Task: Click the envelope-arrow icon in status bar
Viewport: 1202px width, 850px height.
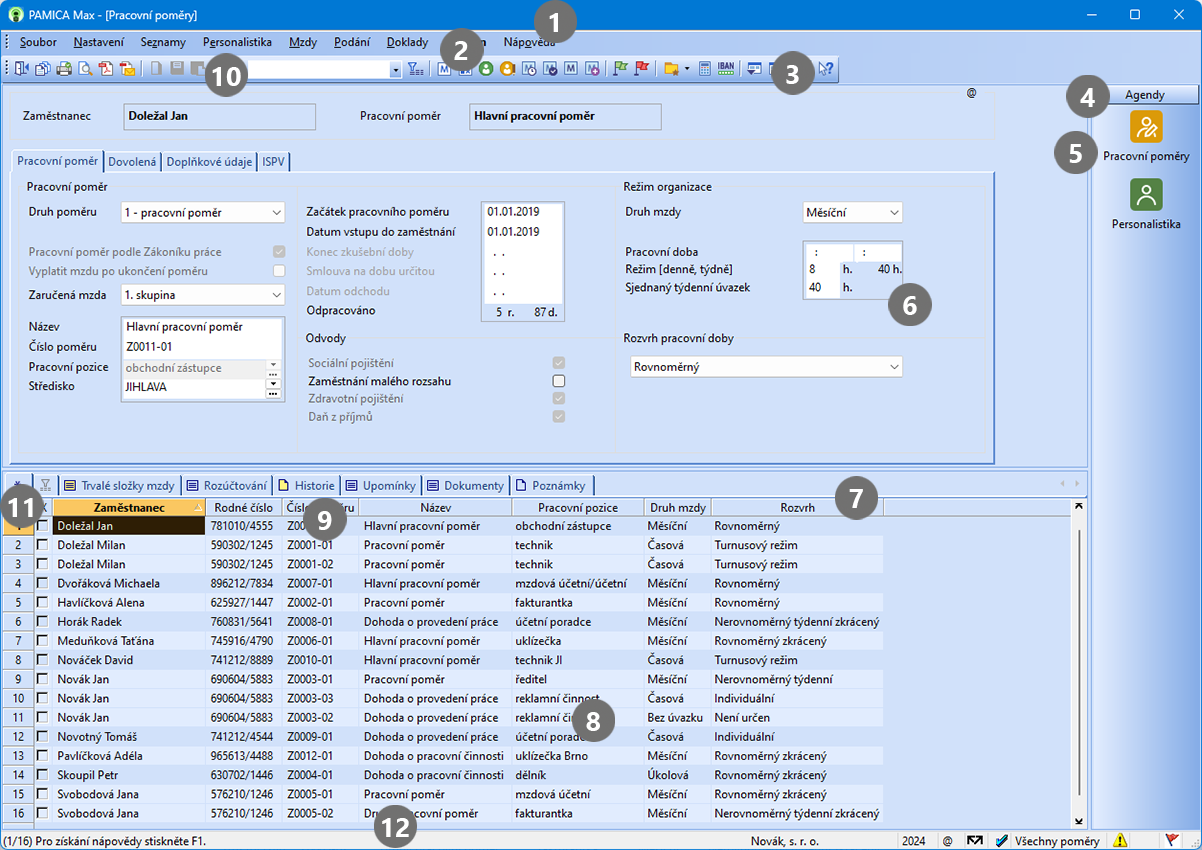Action: (x=975, y=840)
